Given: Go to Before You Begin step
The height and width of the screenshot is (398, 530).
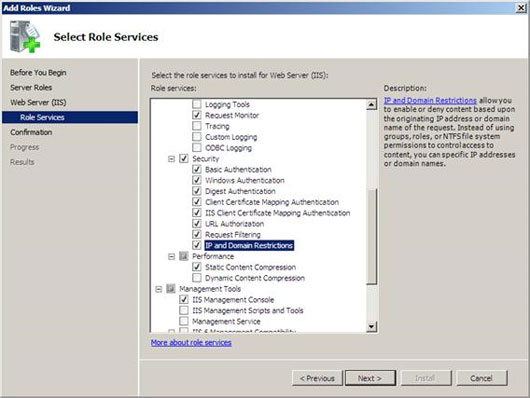Looking at the screenshot, I should click(x=38, y=72).
